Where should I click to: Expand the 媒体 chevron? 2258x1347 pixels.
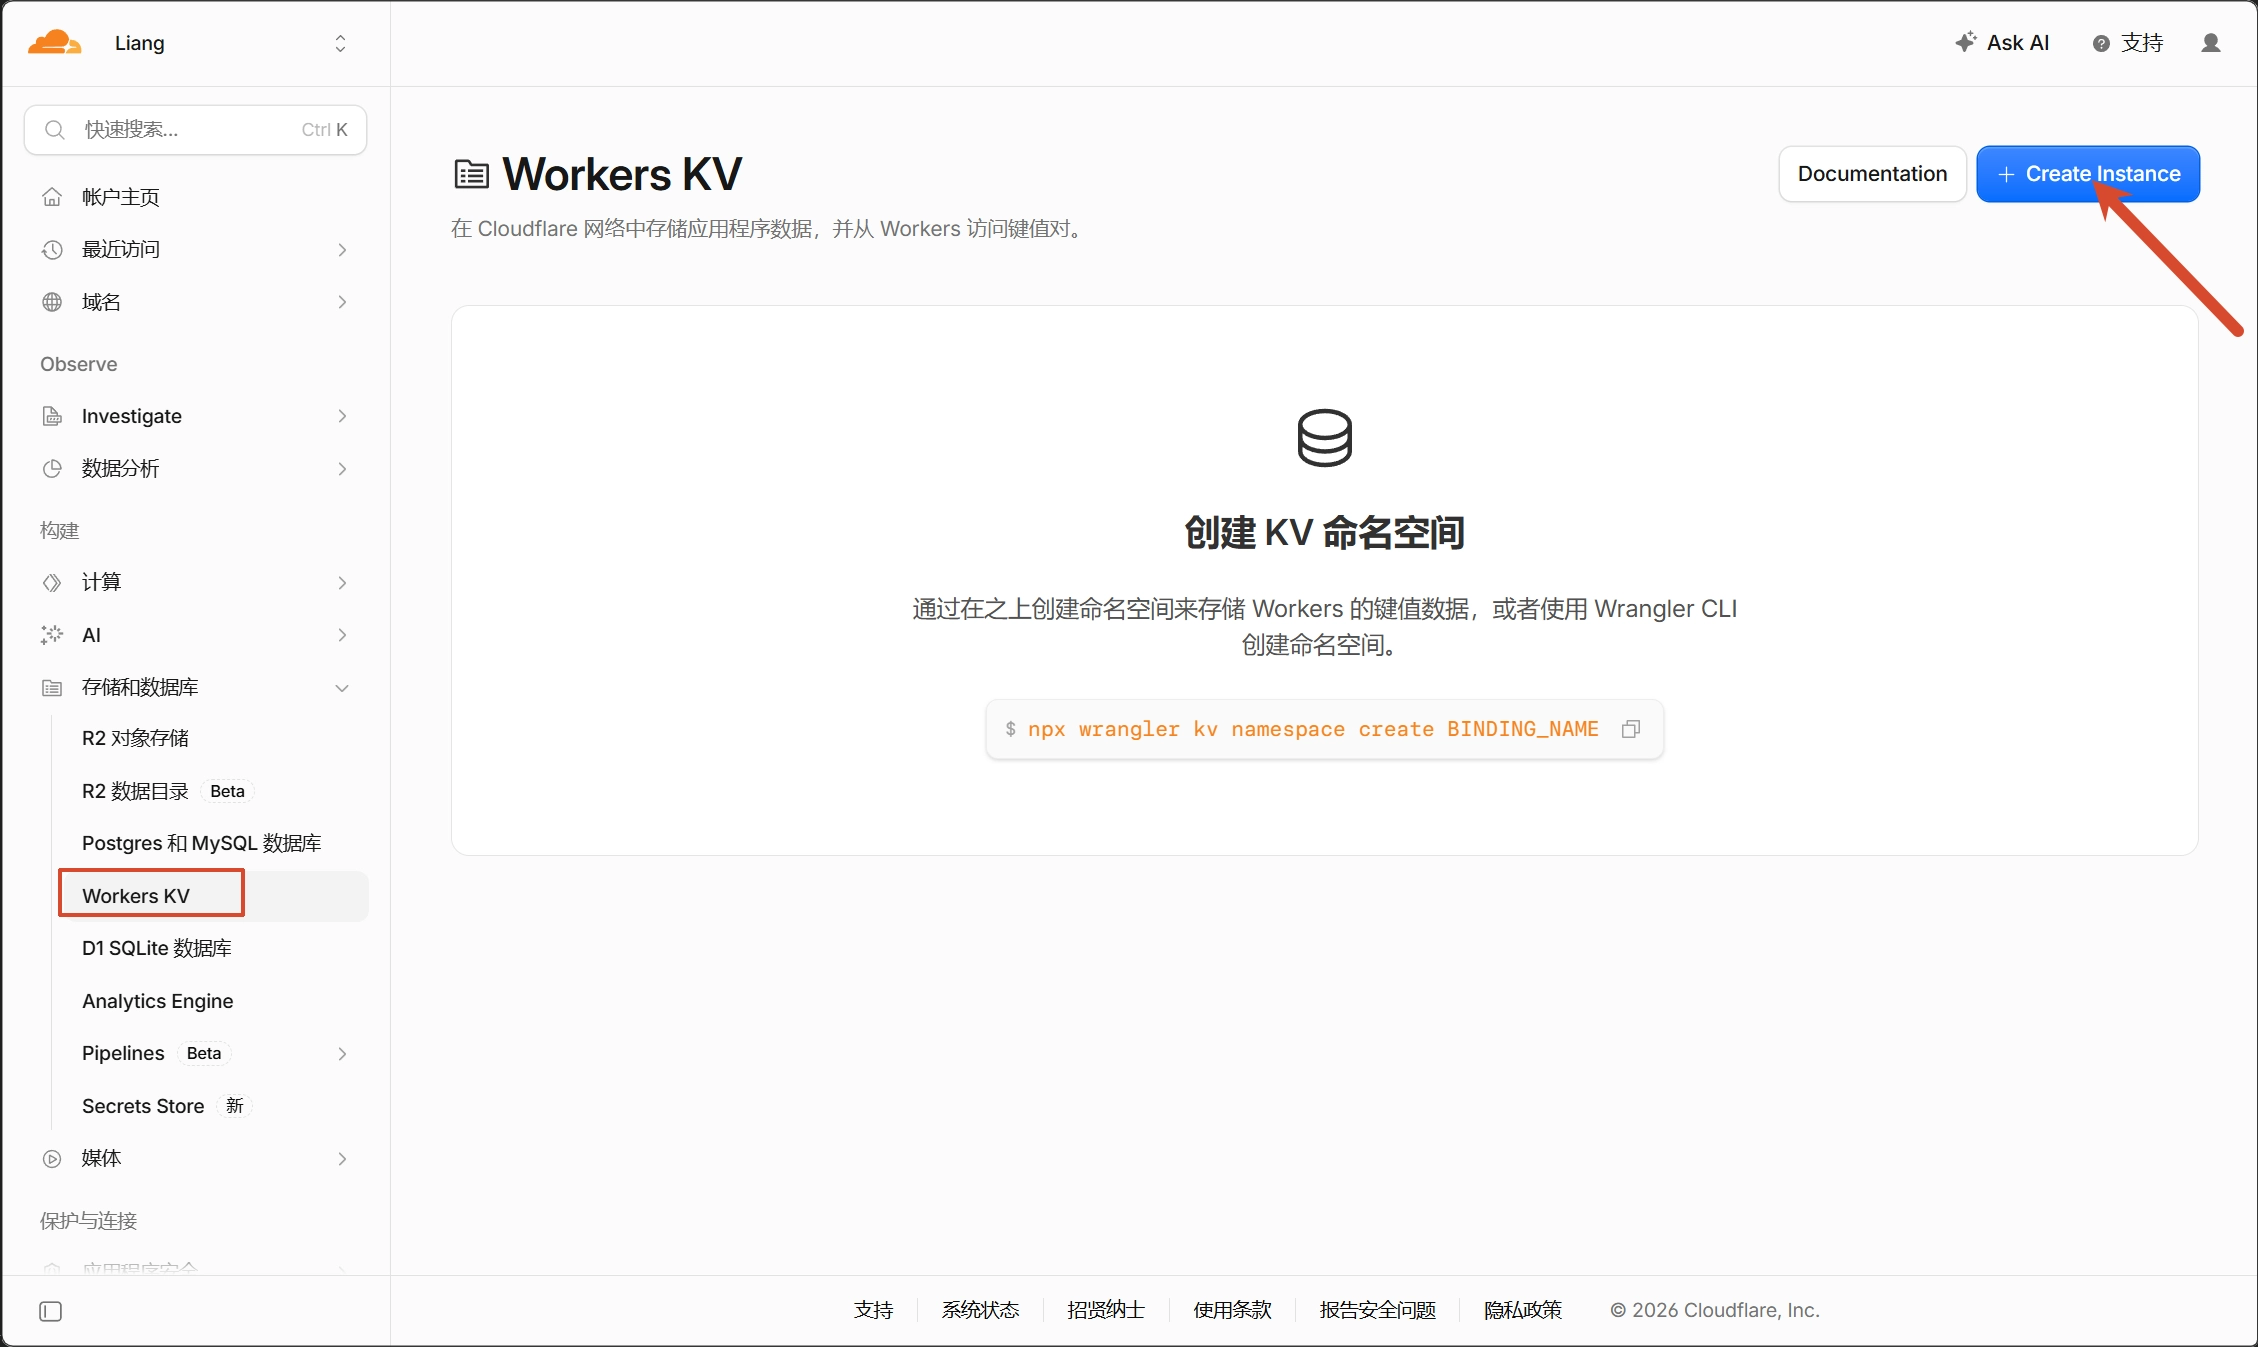(x=342, y=1158)
